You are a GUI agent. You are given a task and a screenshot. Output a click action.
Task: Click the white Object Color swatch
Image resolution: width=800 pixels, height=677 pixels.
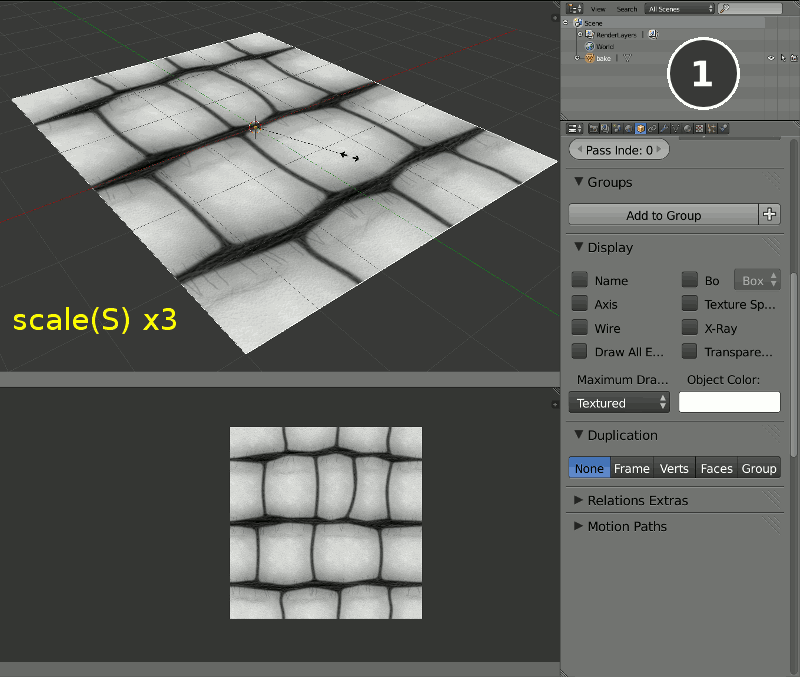click(729, 402)
